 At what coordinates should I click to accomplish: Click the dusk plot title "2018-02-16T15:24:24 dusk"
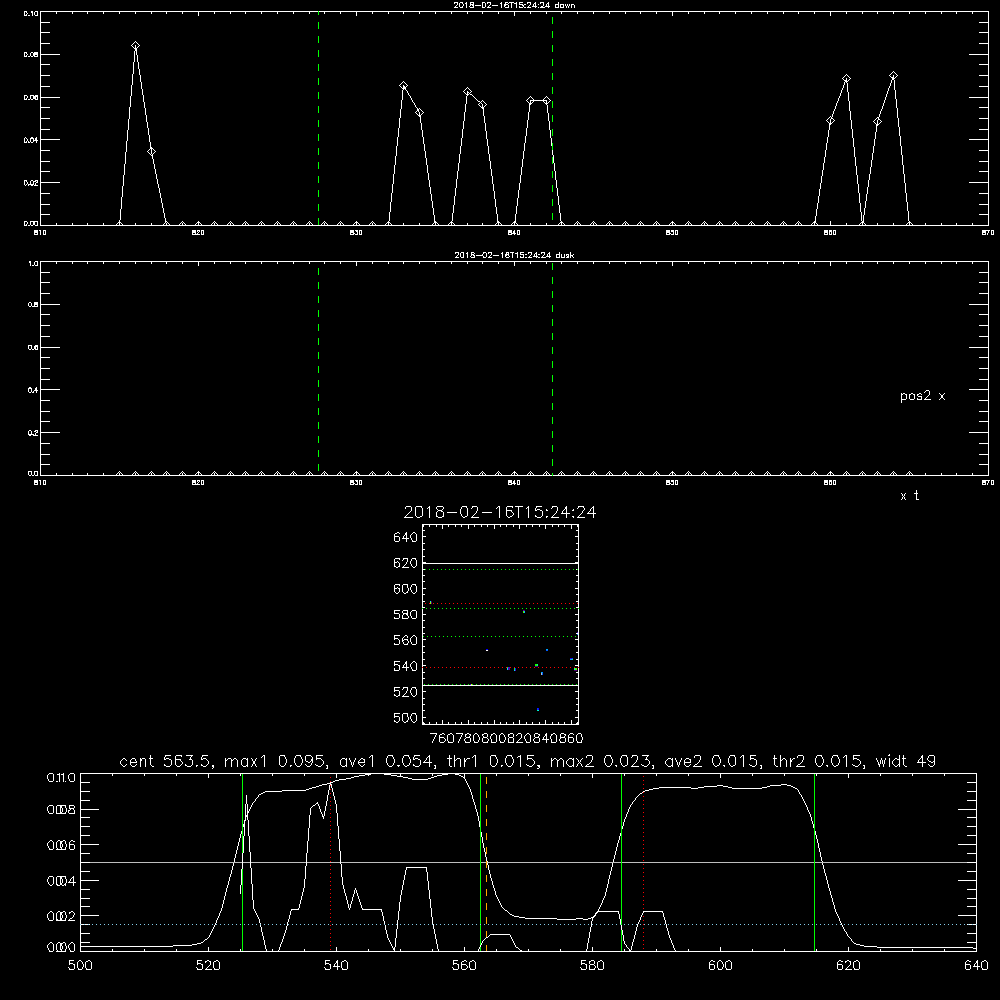[x=514, y=255]
